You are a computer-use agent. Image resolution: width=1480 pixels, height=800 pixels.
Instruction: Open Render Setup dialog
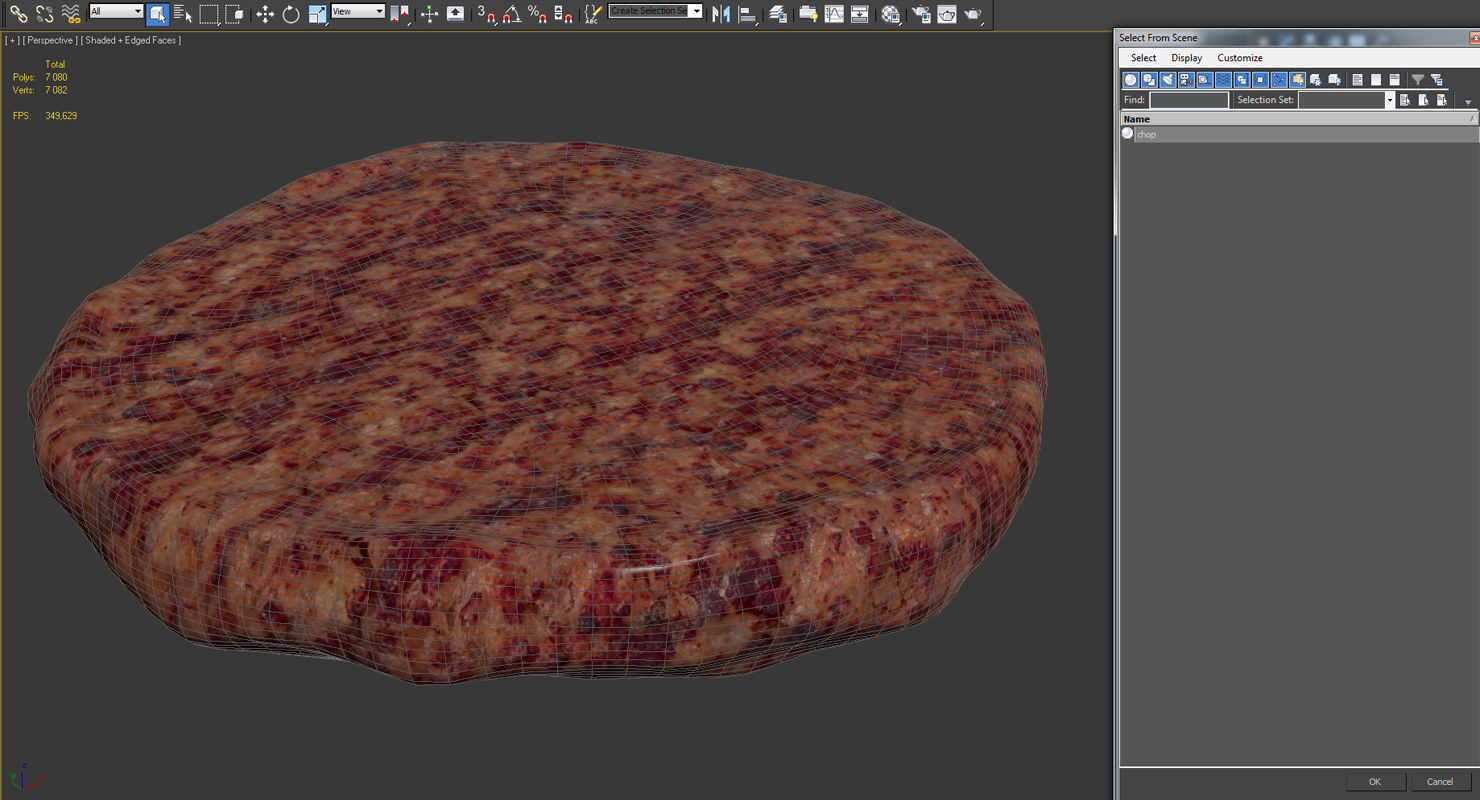[921, 14]
